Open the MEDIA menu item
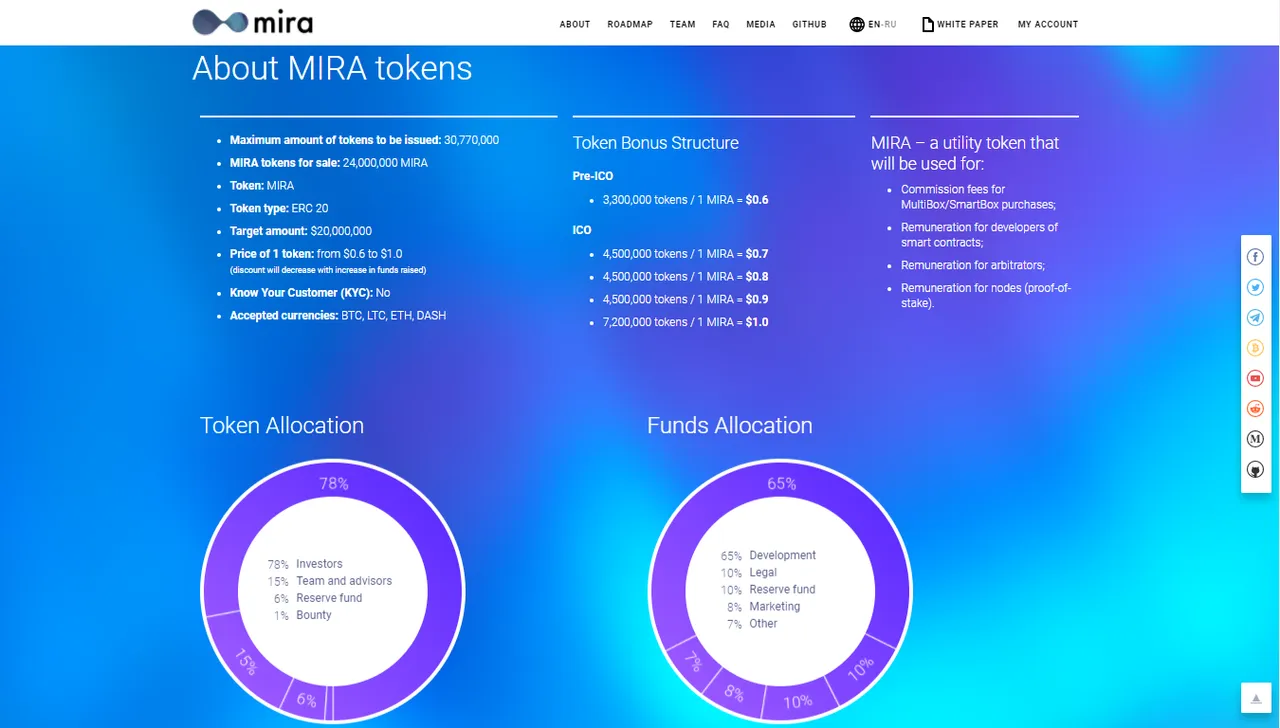 point(761,24)
